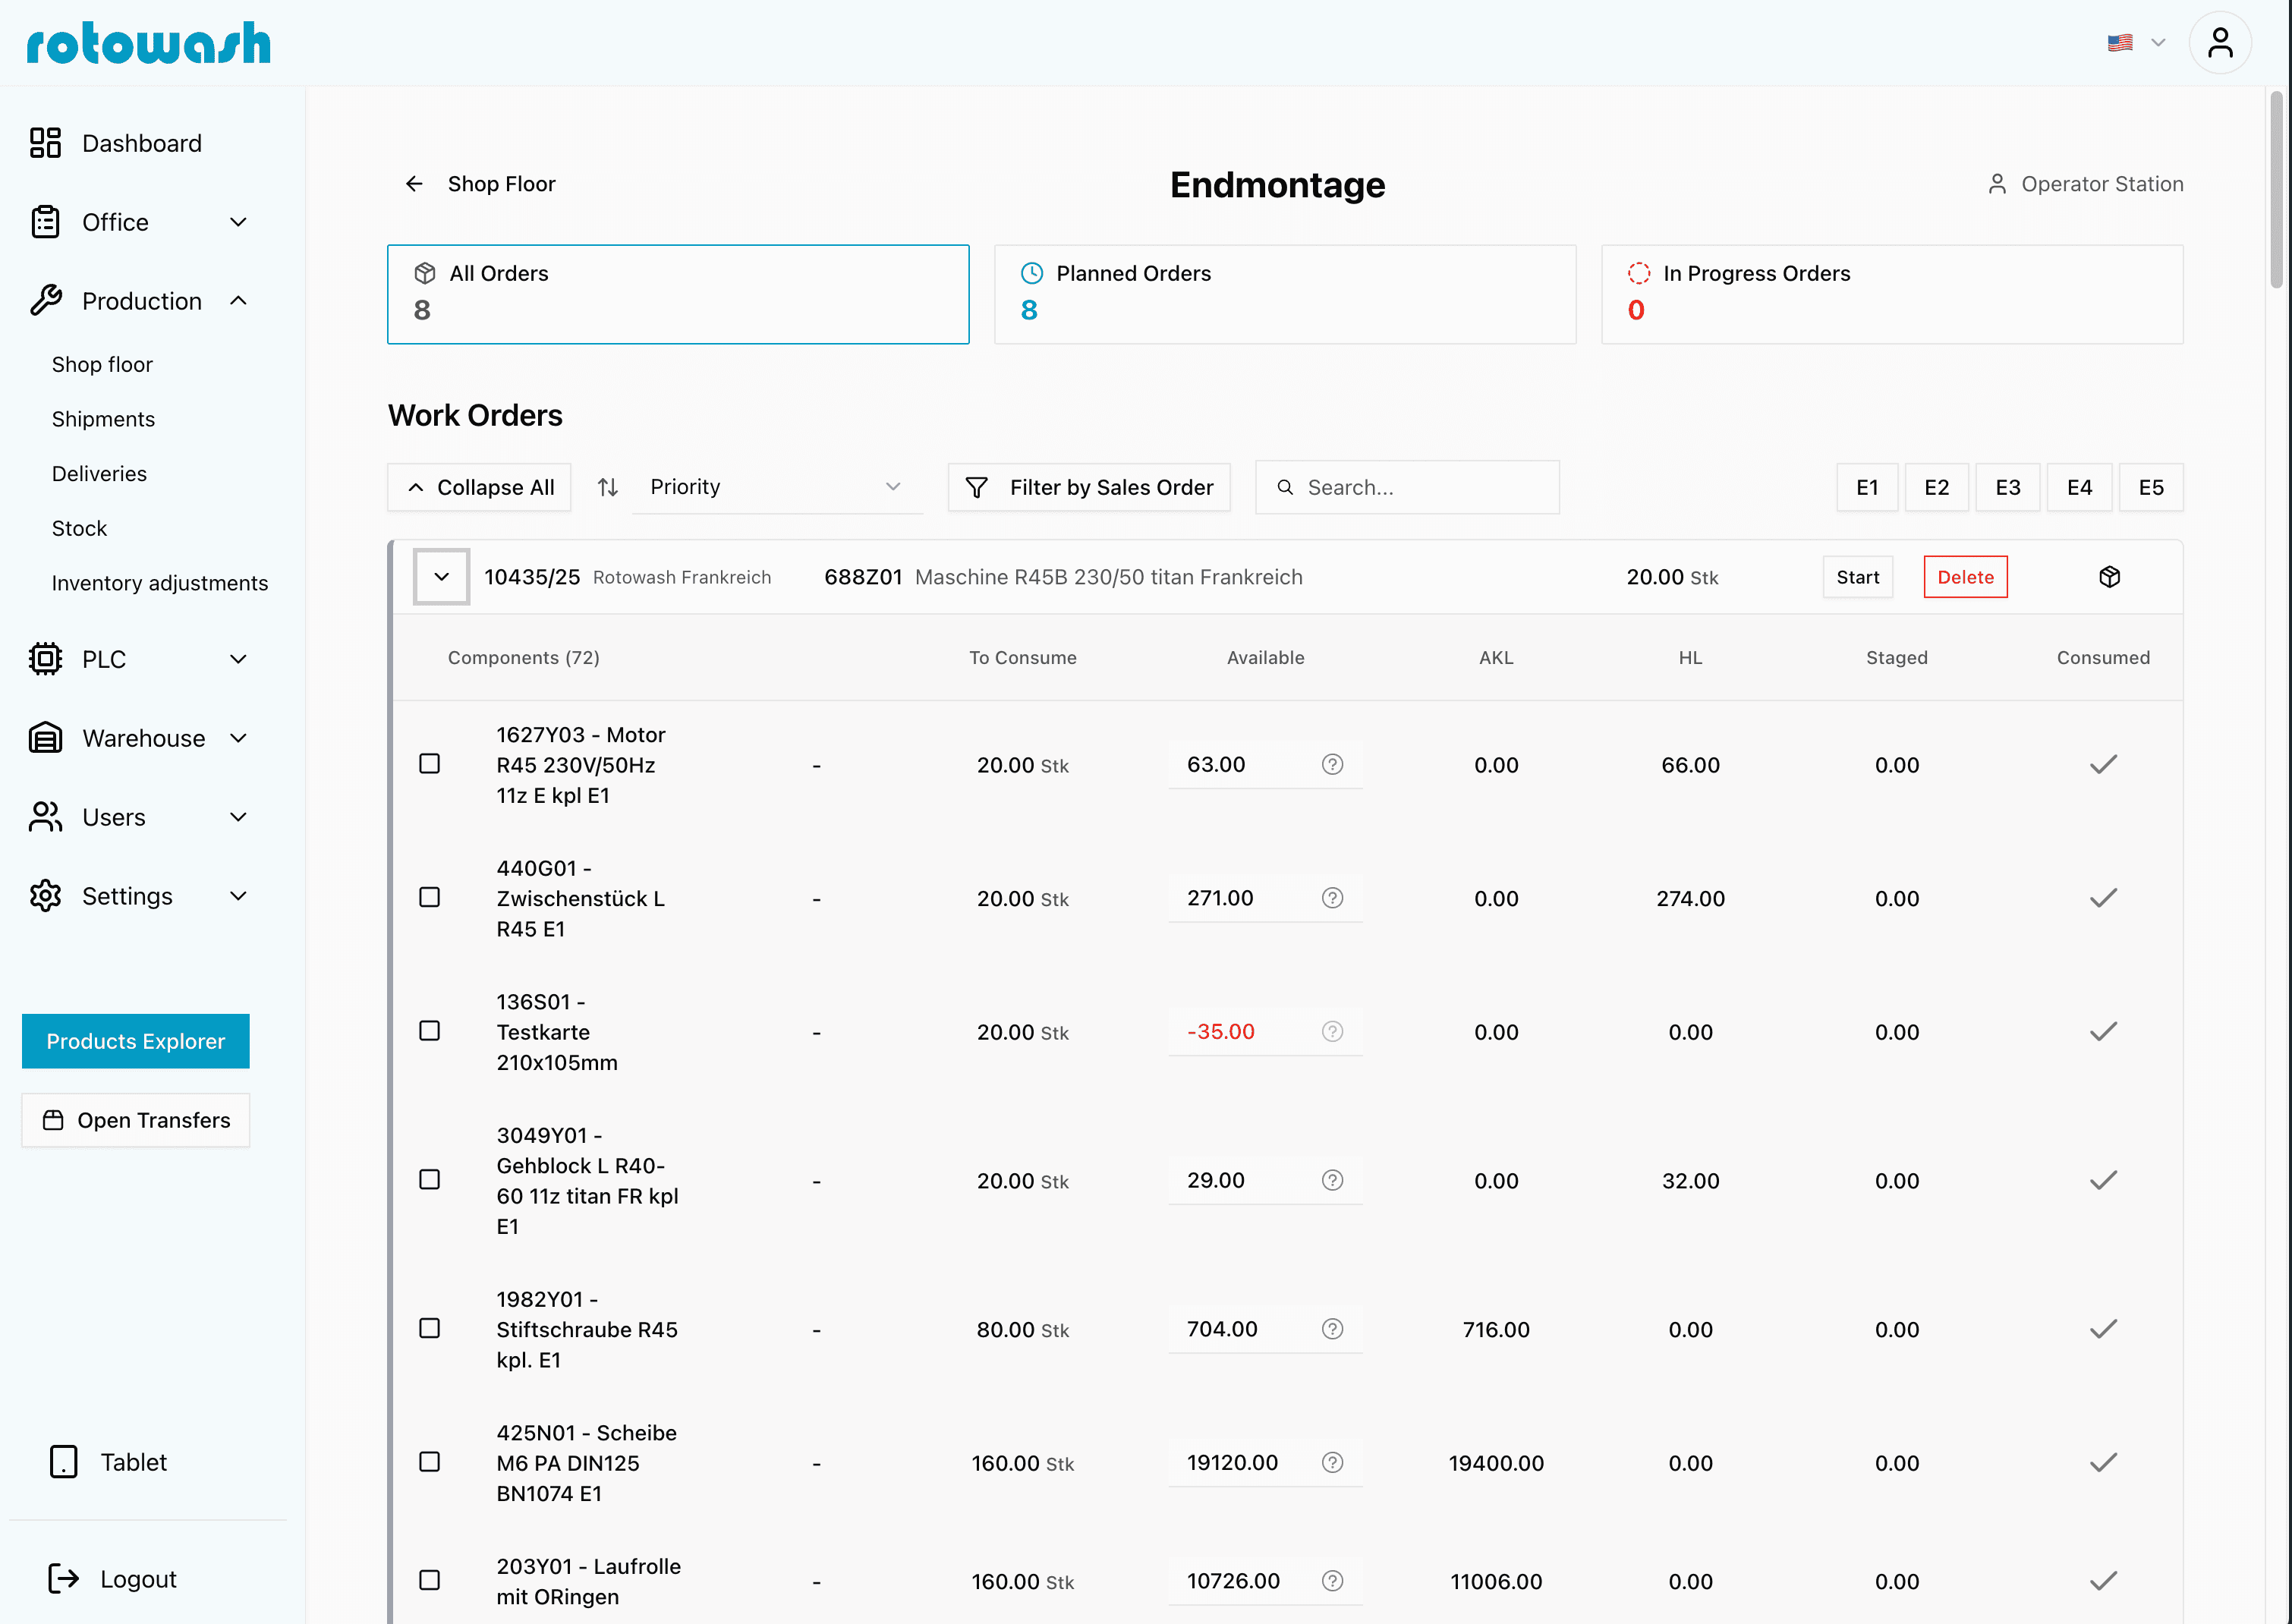Start work order 10435/25

point(1857,577)
